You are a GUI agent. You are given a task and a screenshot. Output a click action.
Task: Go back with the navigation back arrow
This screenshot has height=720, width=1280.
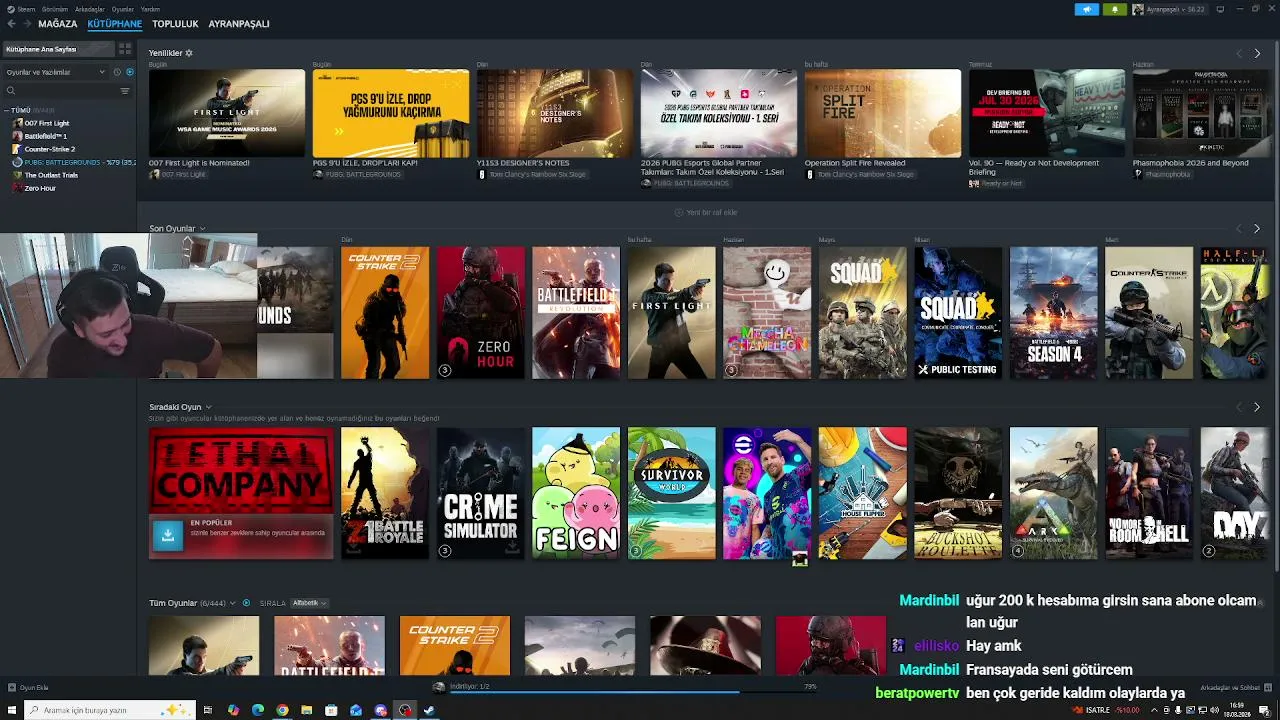click(12, 24)
